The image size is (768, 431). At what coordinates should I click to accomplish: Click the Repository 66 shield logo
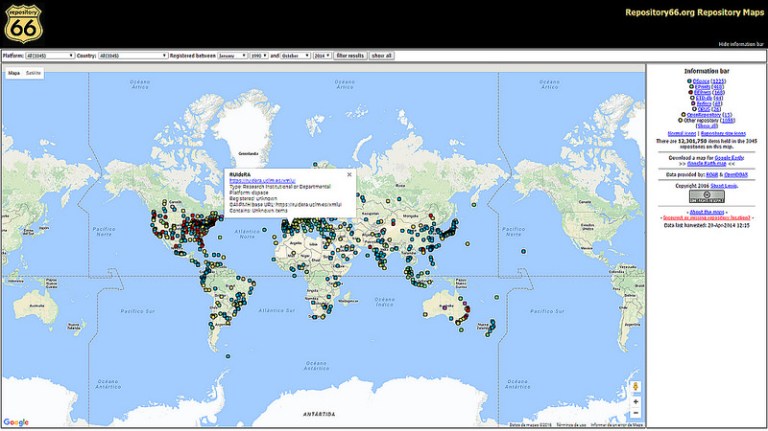coord(23,24)
